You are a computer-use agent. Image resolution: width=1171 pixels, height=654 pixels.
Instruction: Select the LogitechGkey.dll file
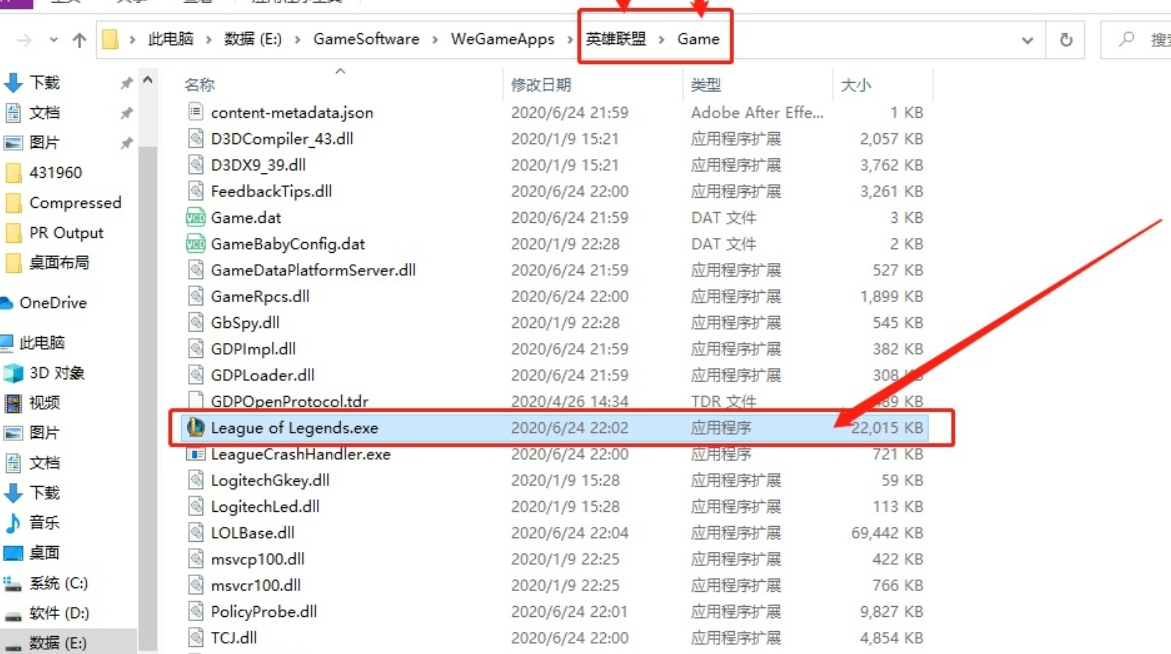(270, 480)
